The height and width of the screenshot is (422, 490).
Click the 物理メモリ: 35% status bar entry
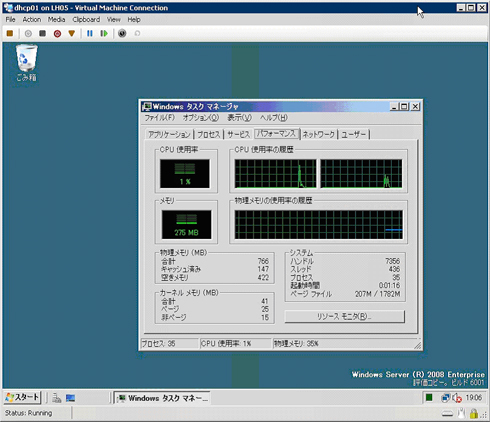pos(296,344)
